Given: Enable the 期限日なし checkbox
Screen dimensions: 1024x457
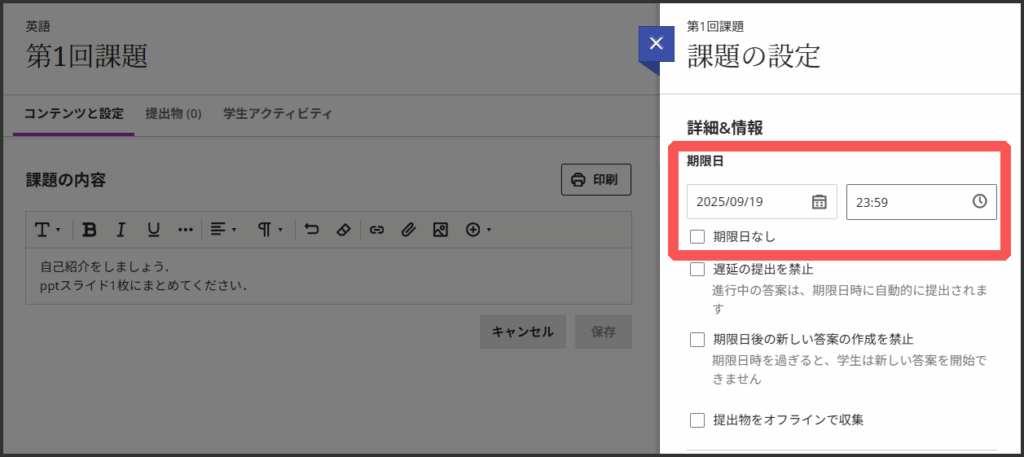Looking at the screenshot, I should coord(698,237).
